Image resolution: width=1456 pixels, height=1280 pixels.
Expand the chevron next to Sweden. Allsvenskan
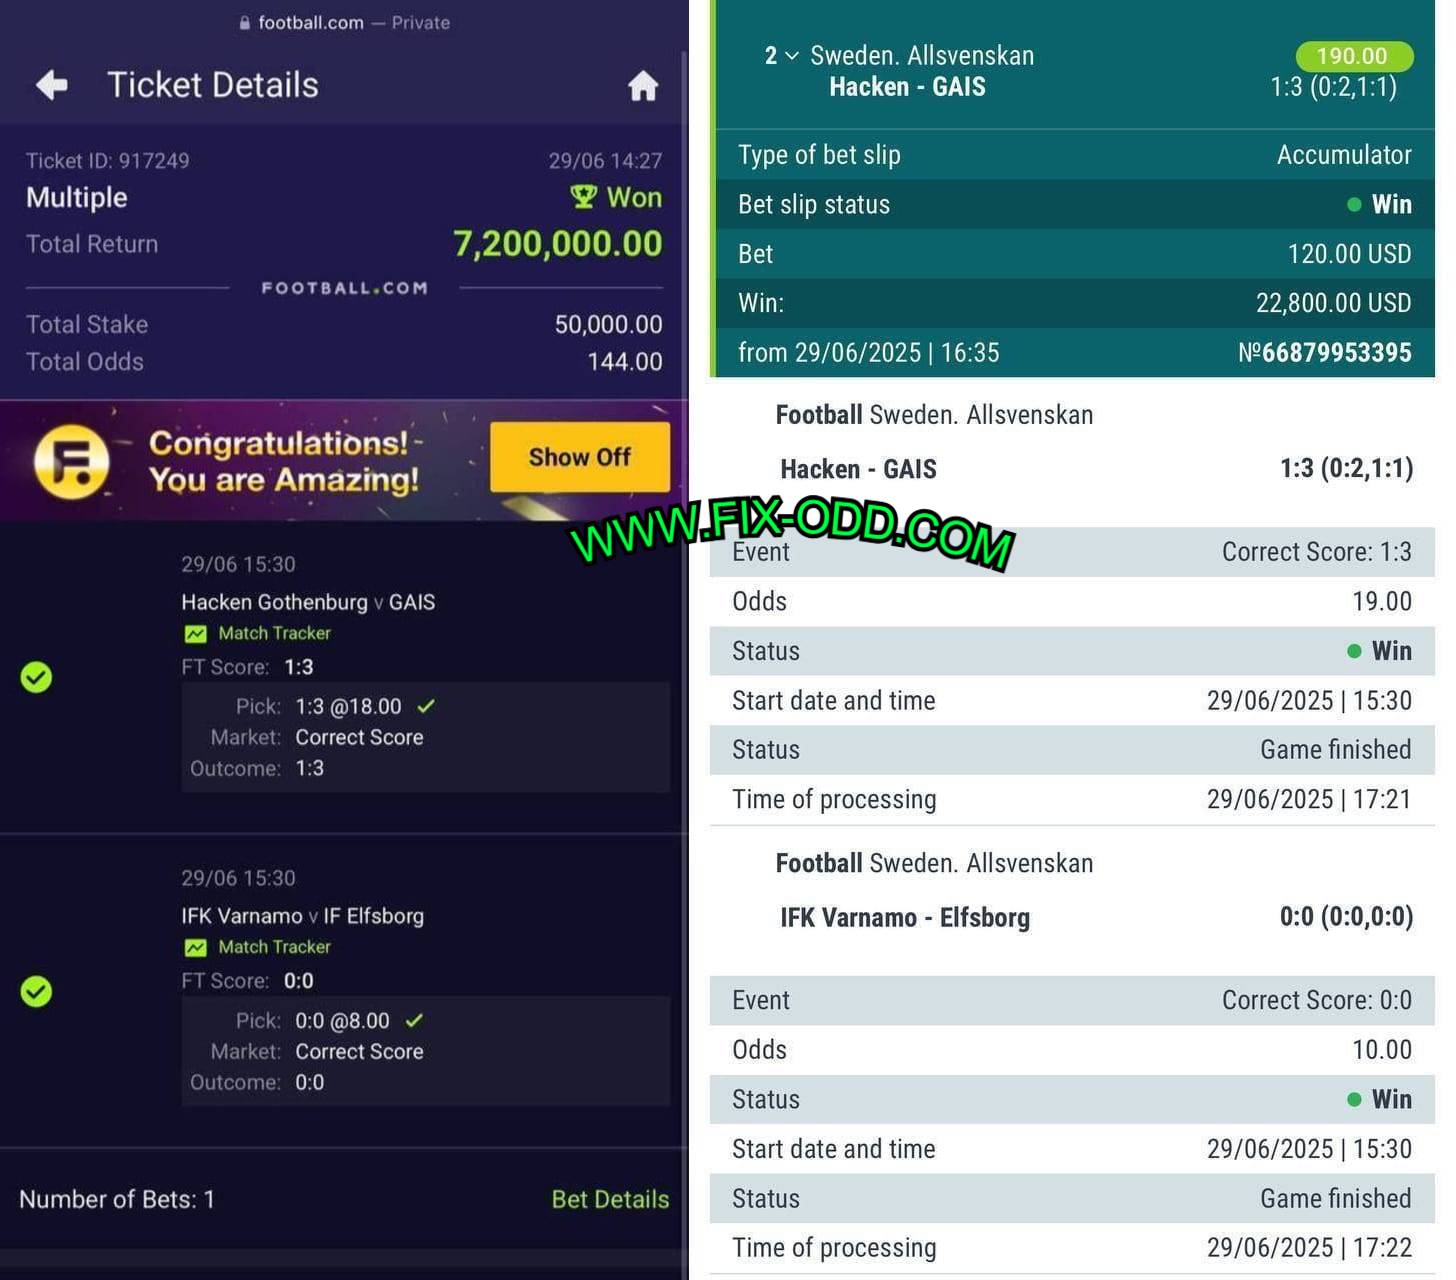click(792, 56)
